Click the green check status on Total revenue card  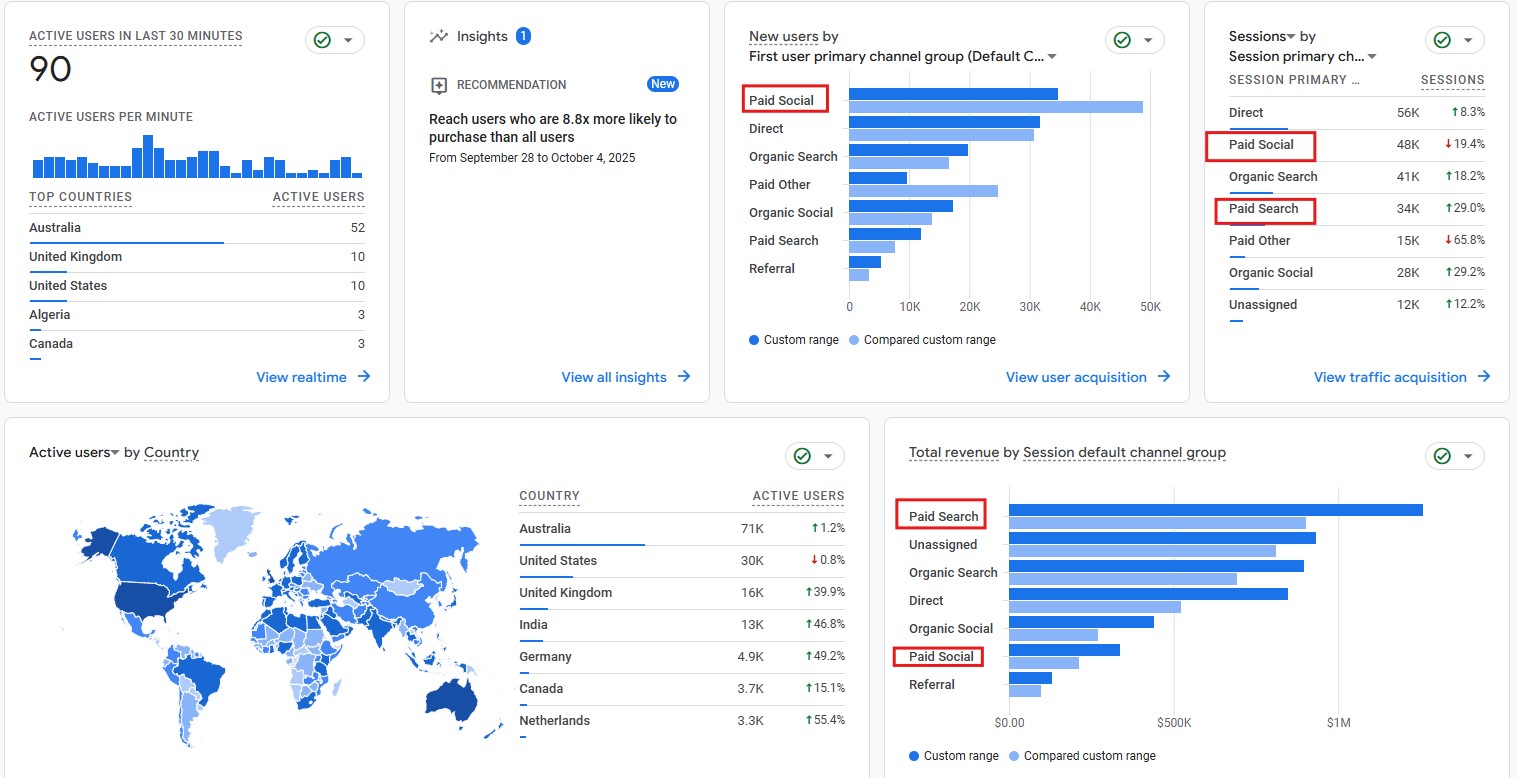tap(1442, 456)
